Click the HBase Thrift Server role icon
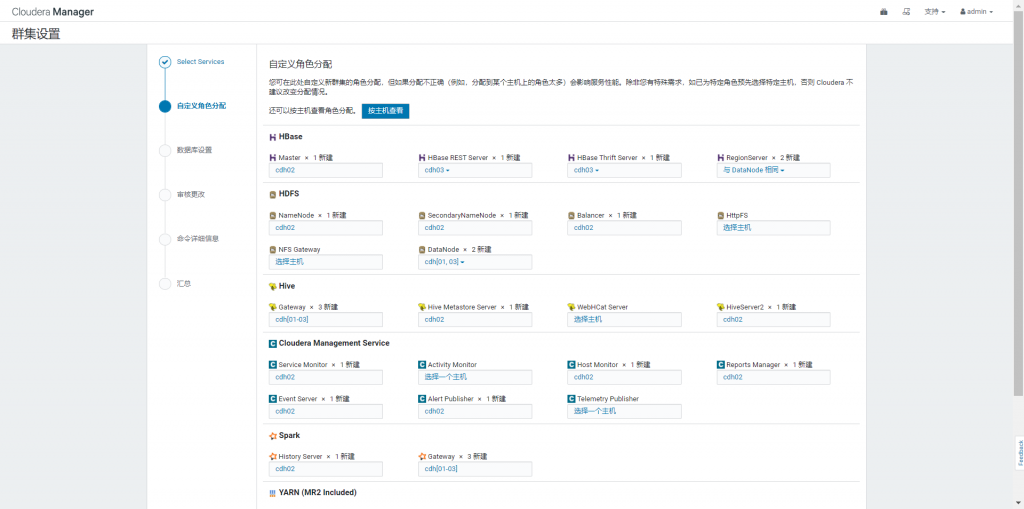The height and width of the screenshot is (509, 1024). click(x=571, y=158)
